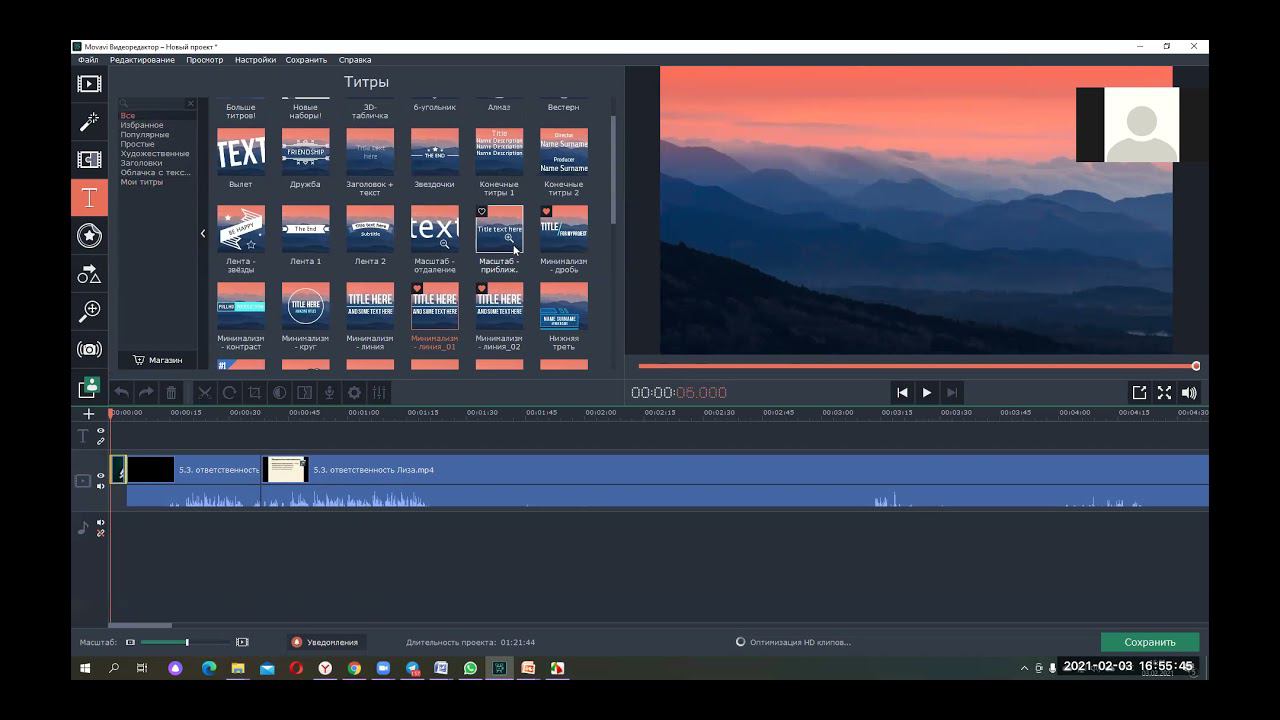The image size is (1280, 720).
Task: Record voiceover with microphone icon
Action: [x=329, y=393]
